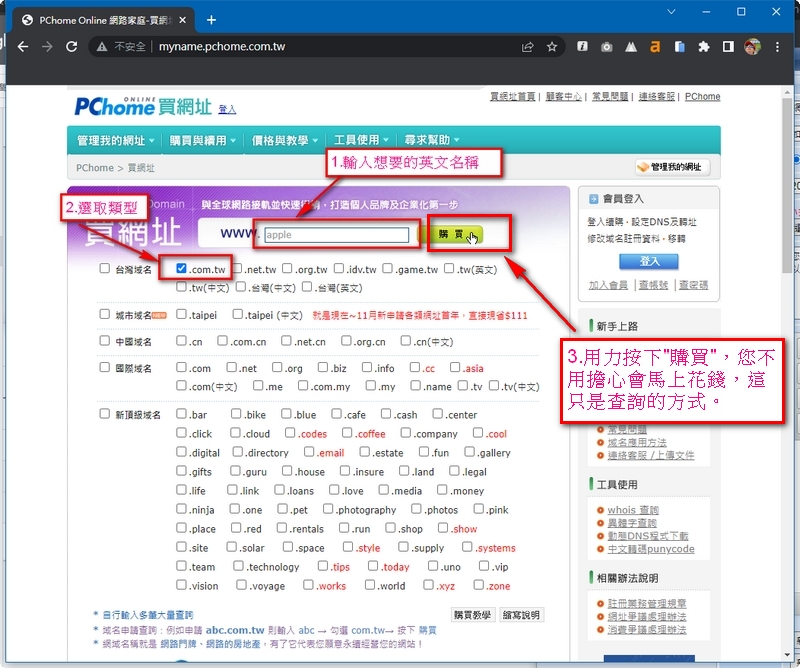This screenshot has height=668, width=800.
Task: Open Chrome's three-dot menu
Action: 777,47
